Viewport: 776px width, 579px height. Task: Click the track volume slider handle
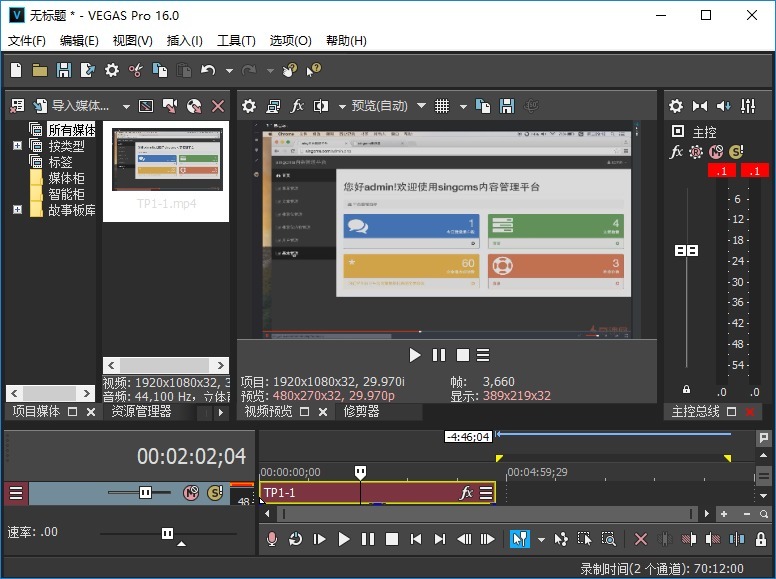[x=145, y=493]
